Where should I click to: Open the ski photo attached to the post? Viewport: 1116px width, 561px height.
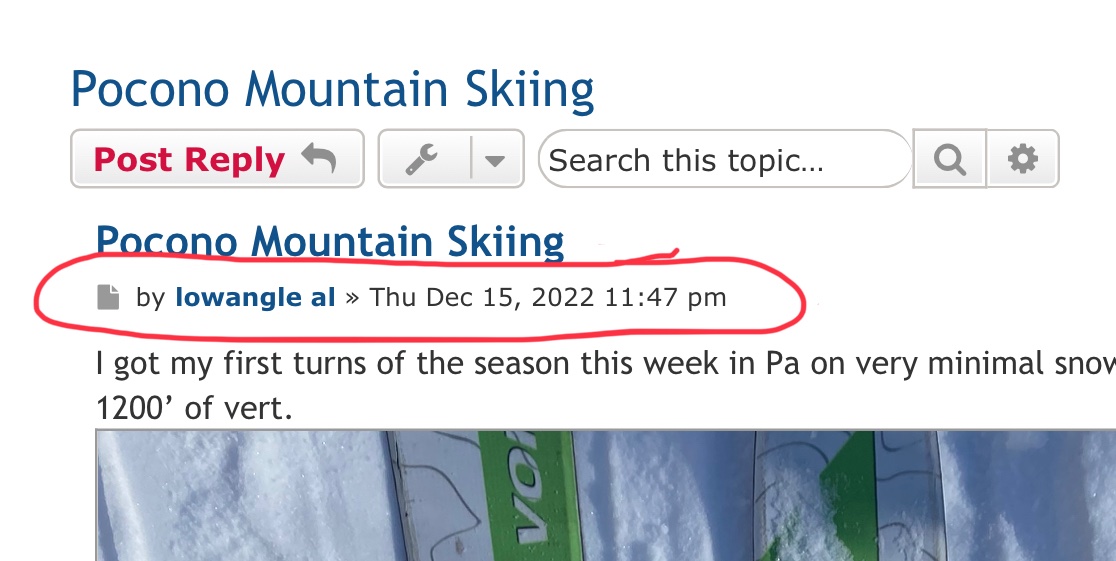point(606,496)
